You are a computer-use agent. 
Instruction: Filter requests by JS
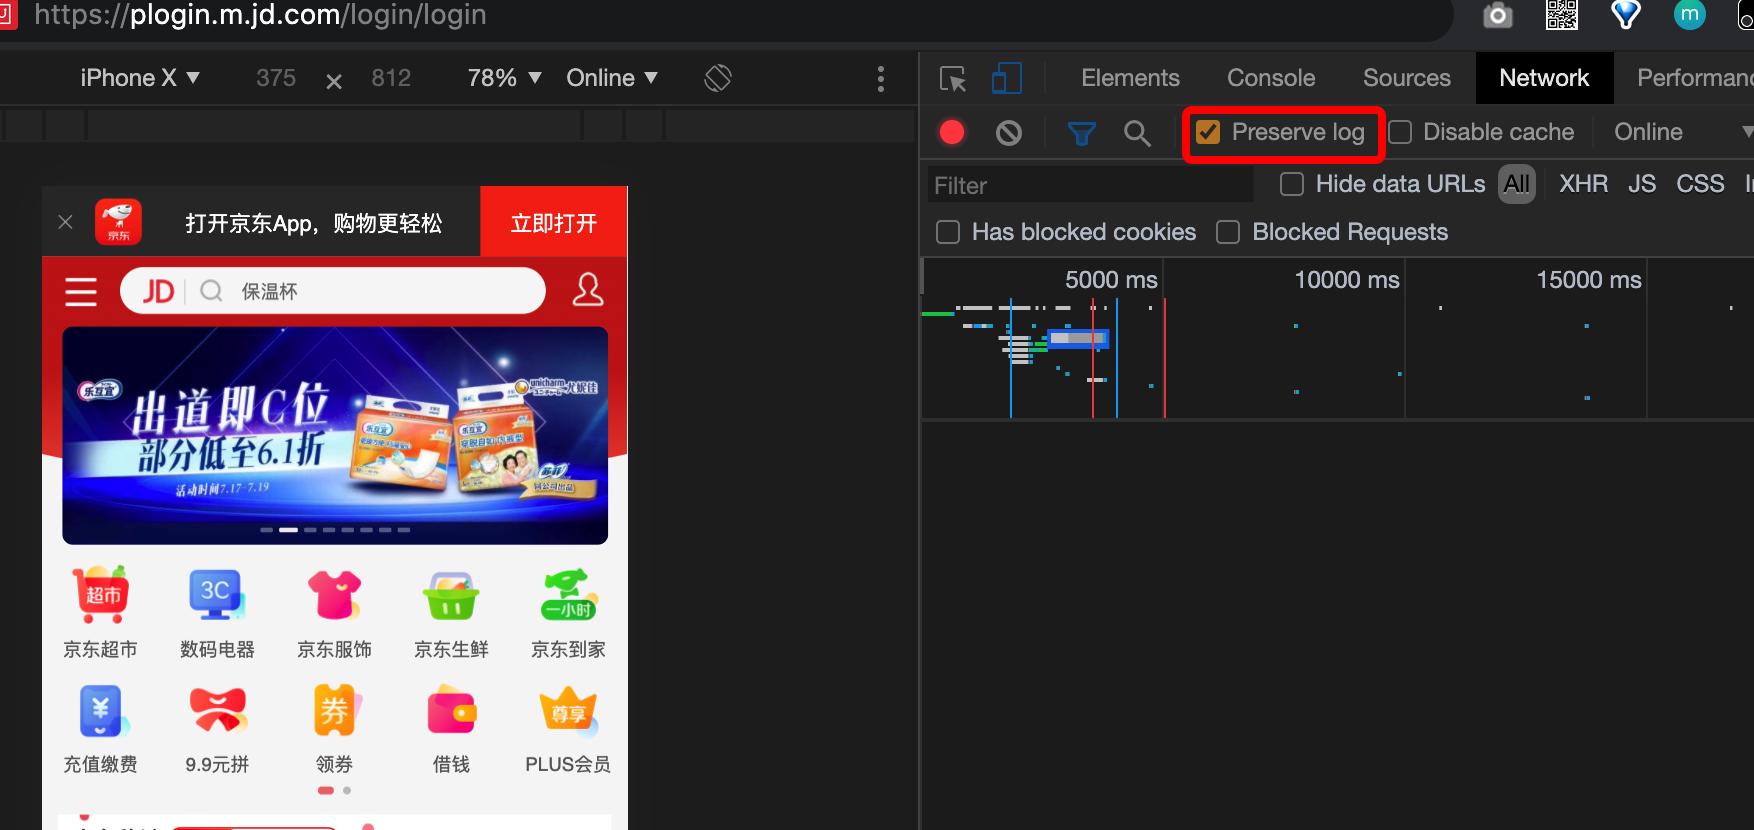point(1642,184)
